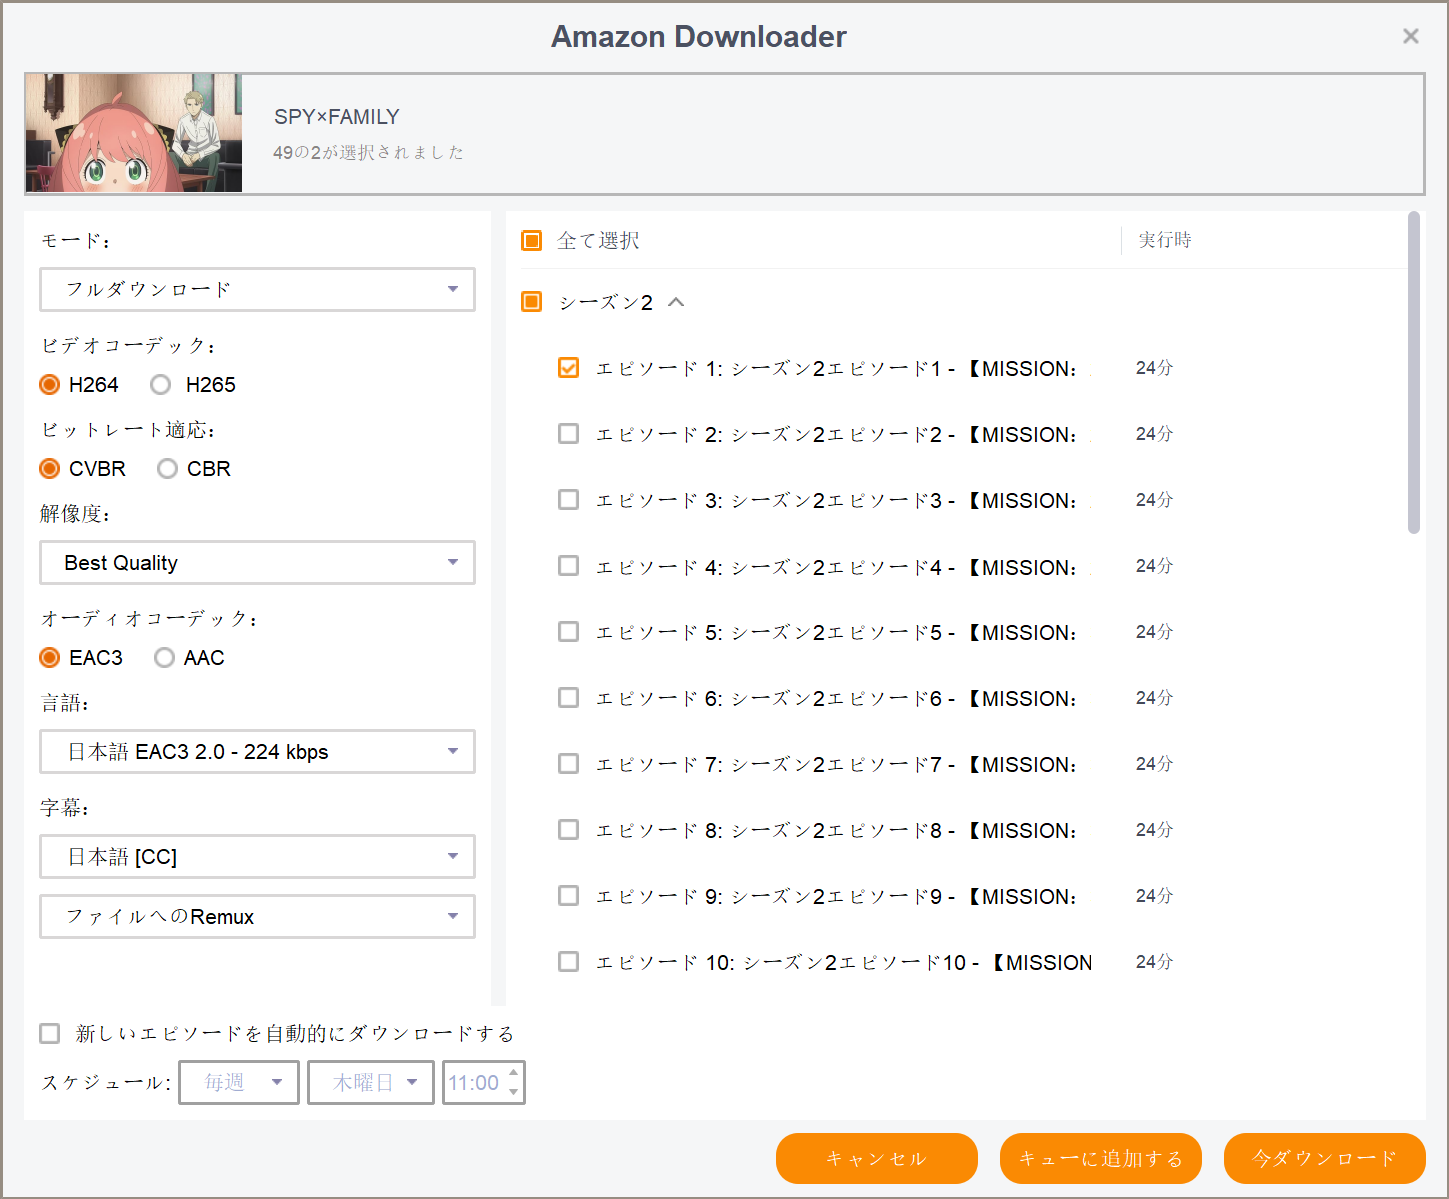Click the キューに追加する button
This screenshot has height=1199, width=1449.
(1101, 1158)
